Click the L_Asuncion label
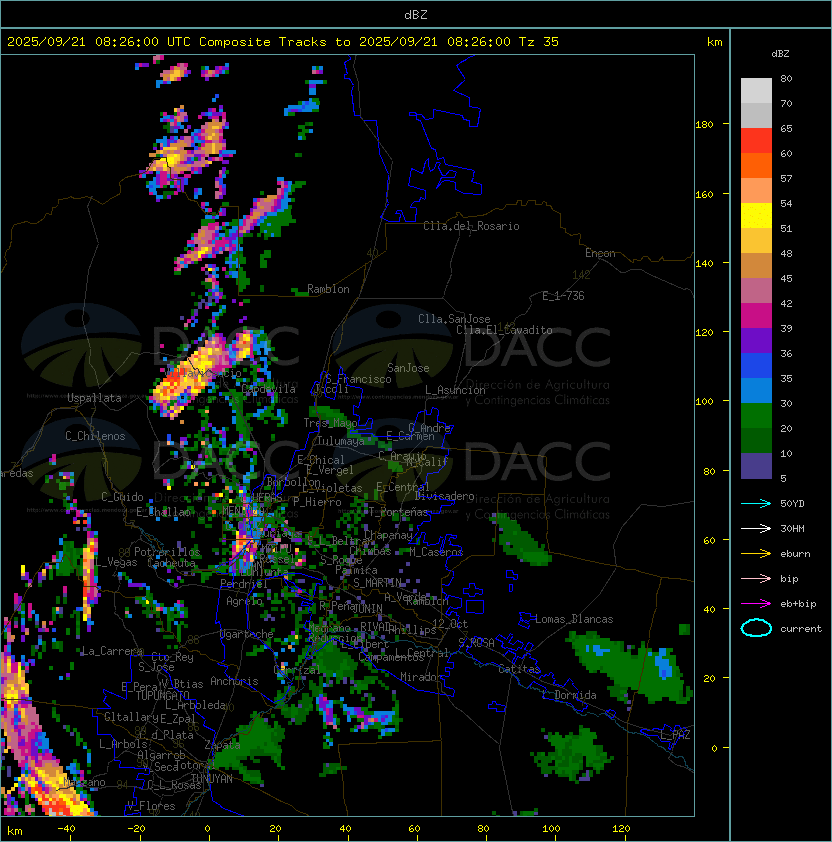832x842 pixels. click(455, 390)
